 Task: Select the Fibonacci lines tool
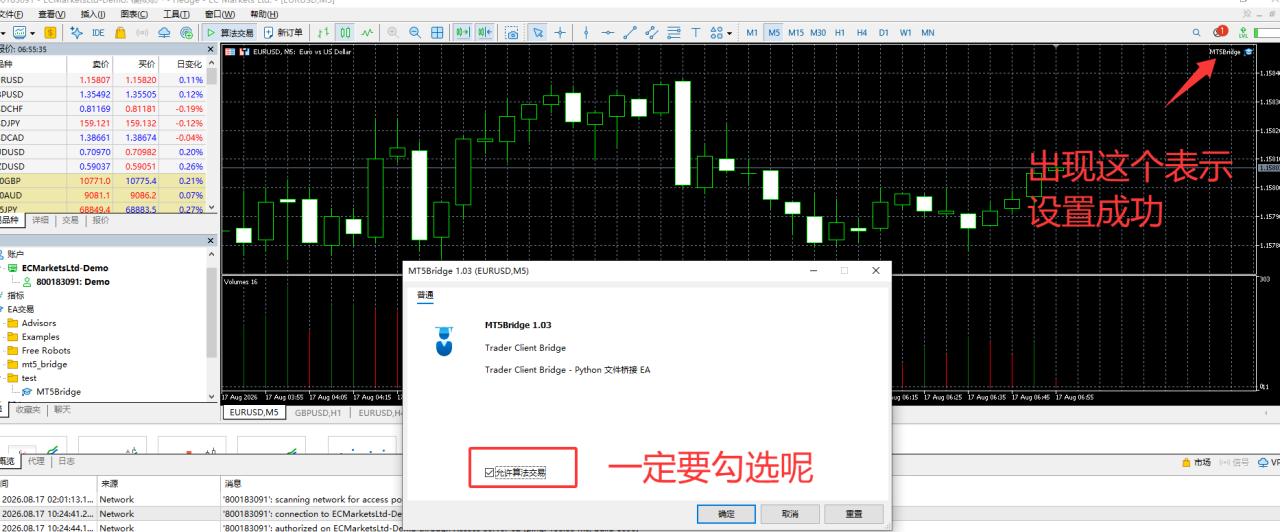[x=674, y=33]
